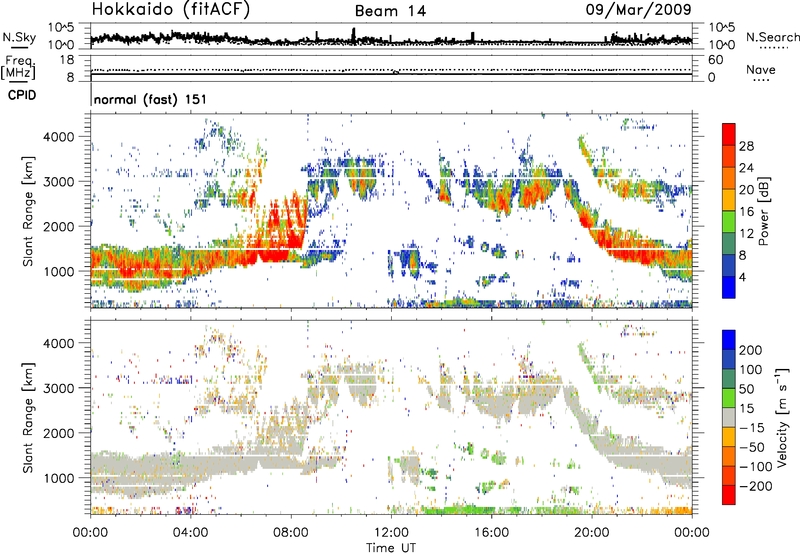The image size is (800, 554).
Task: Click 'Slant Range [km]' label of power panel
Action: click(28, 211)
